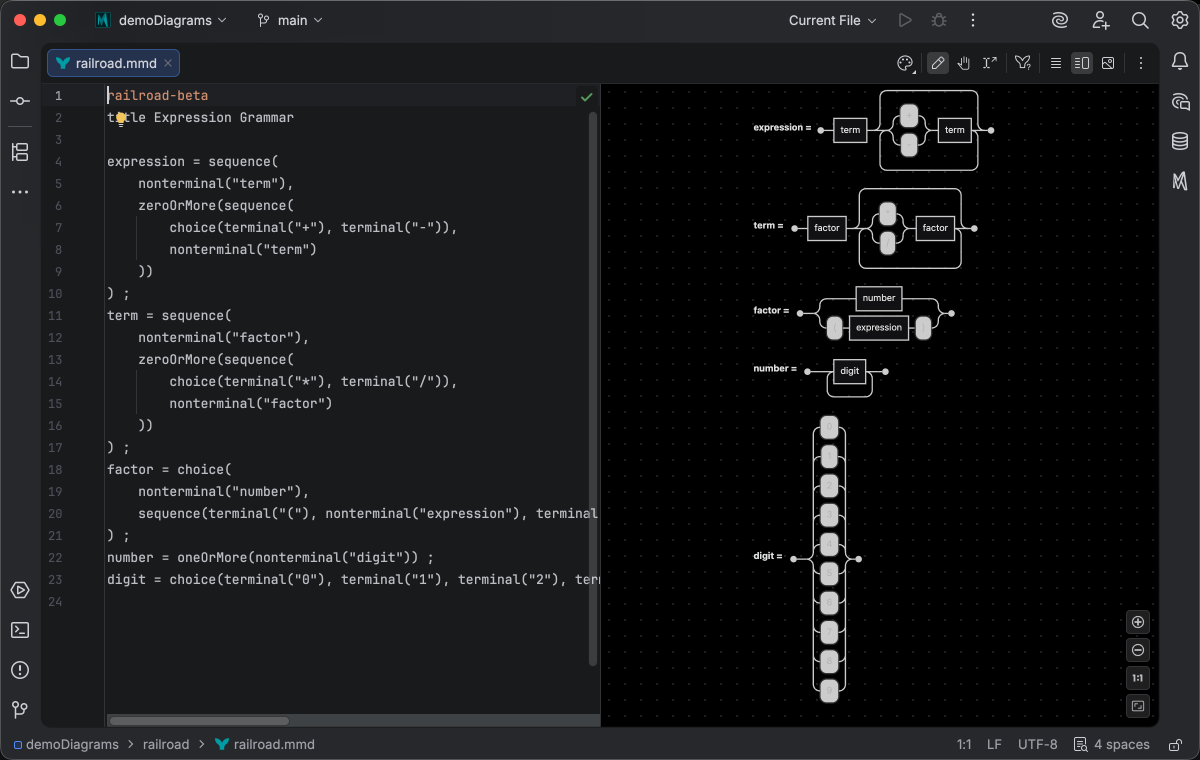Open the main branch dropdown
The height and width of the screenshot is (760, 1200).
click(x=290, y=20)
